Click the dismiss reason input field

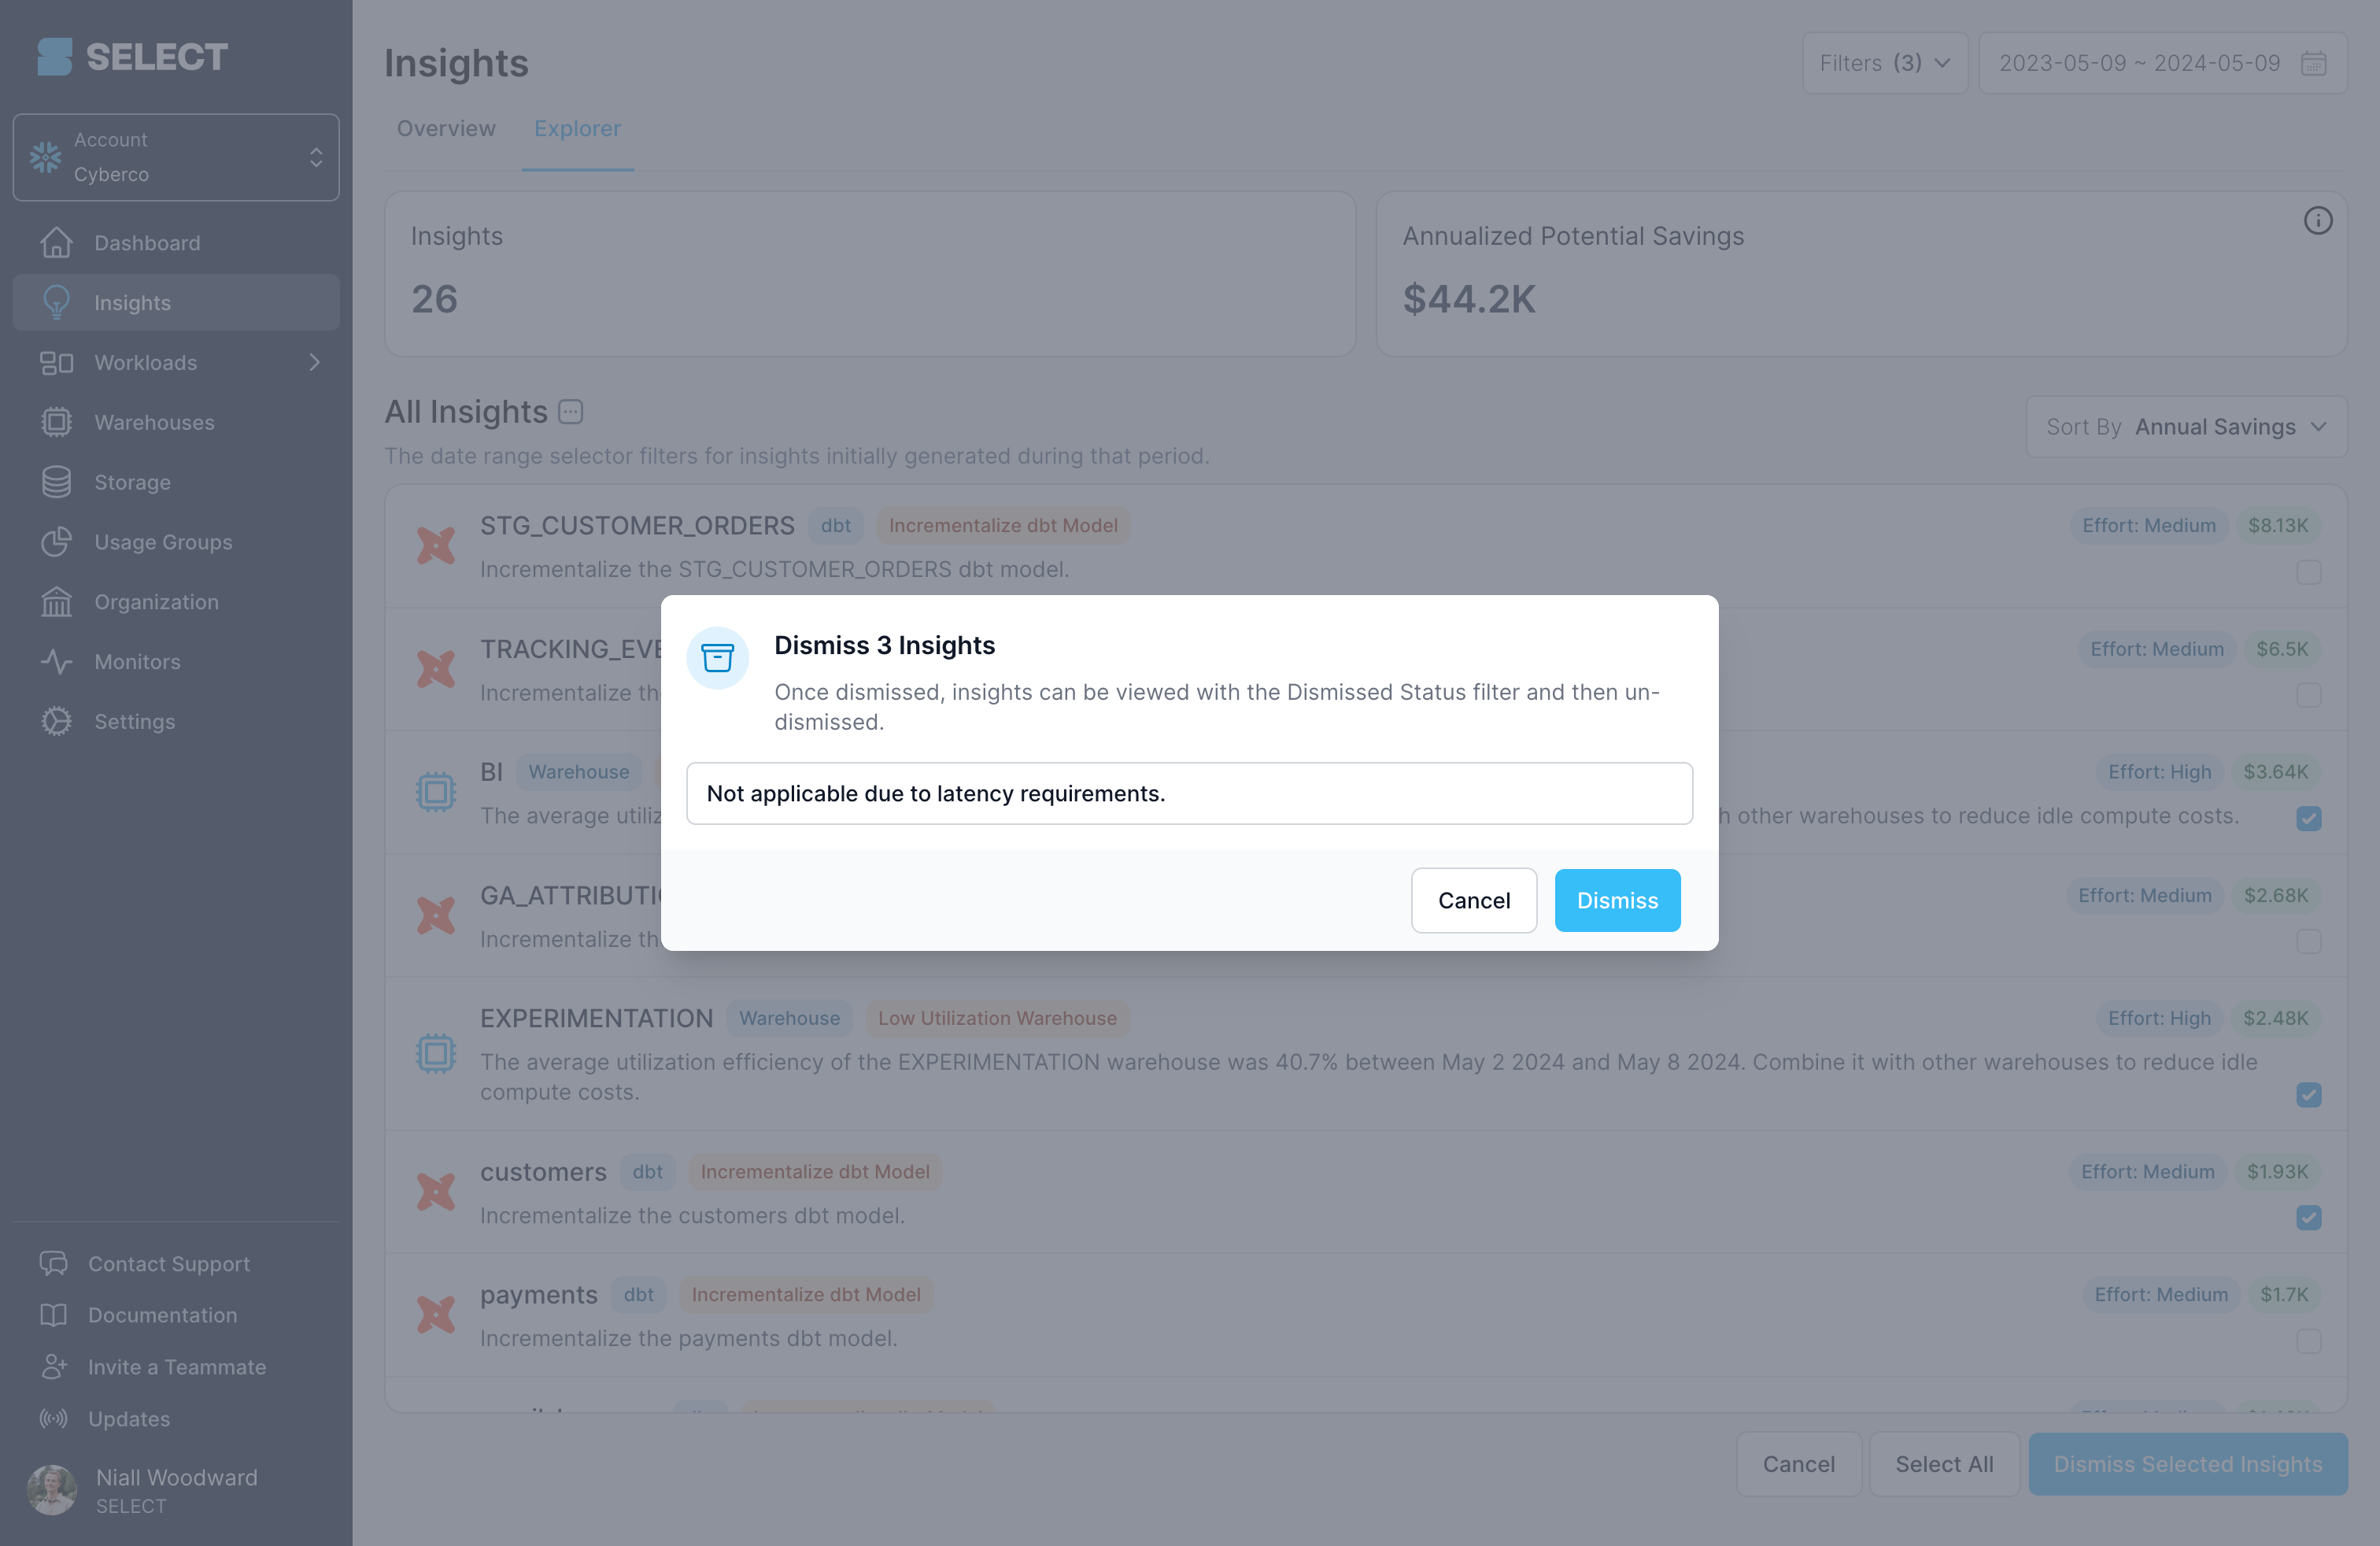coord(1188,793)
